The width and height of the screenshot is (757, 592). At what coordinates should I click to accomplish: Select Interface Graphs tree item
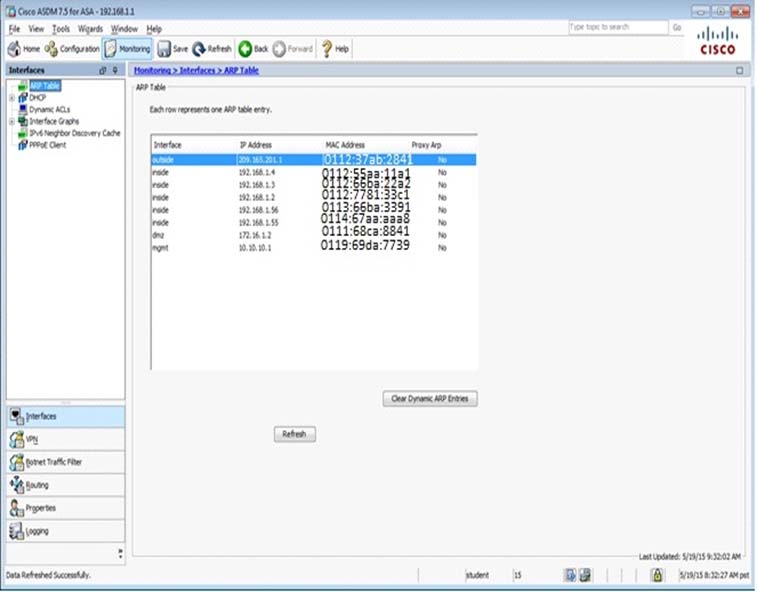pos(54,121)
